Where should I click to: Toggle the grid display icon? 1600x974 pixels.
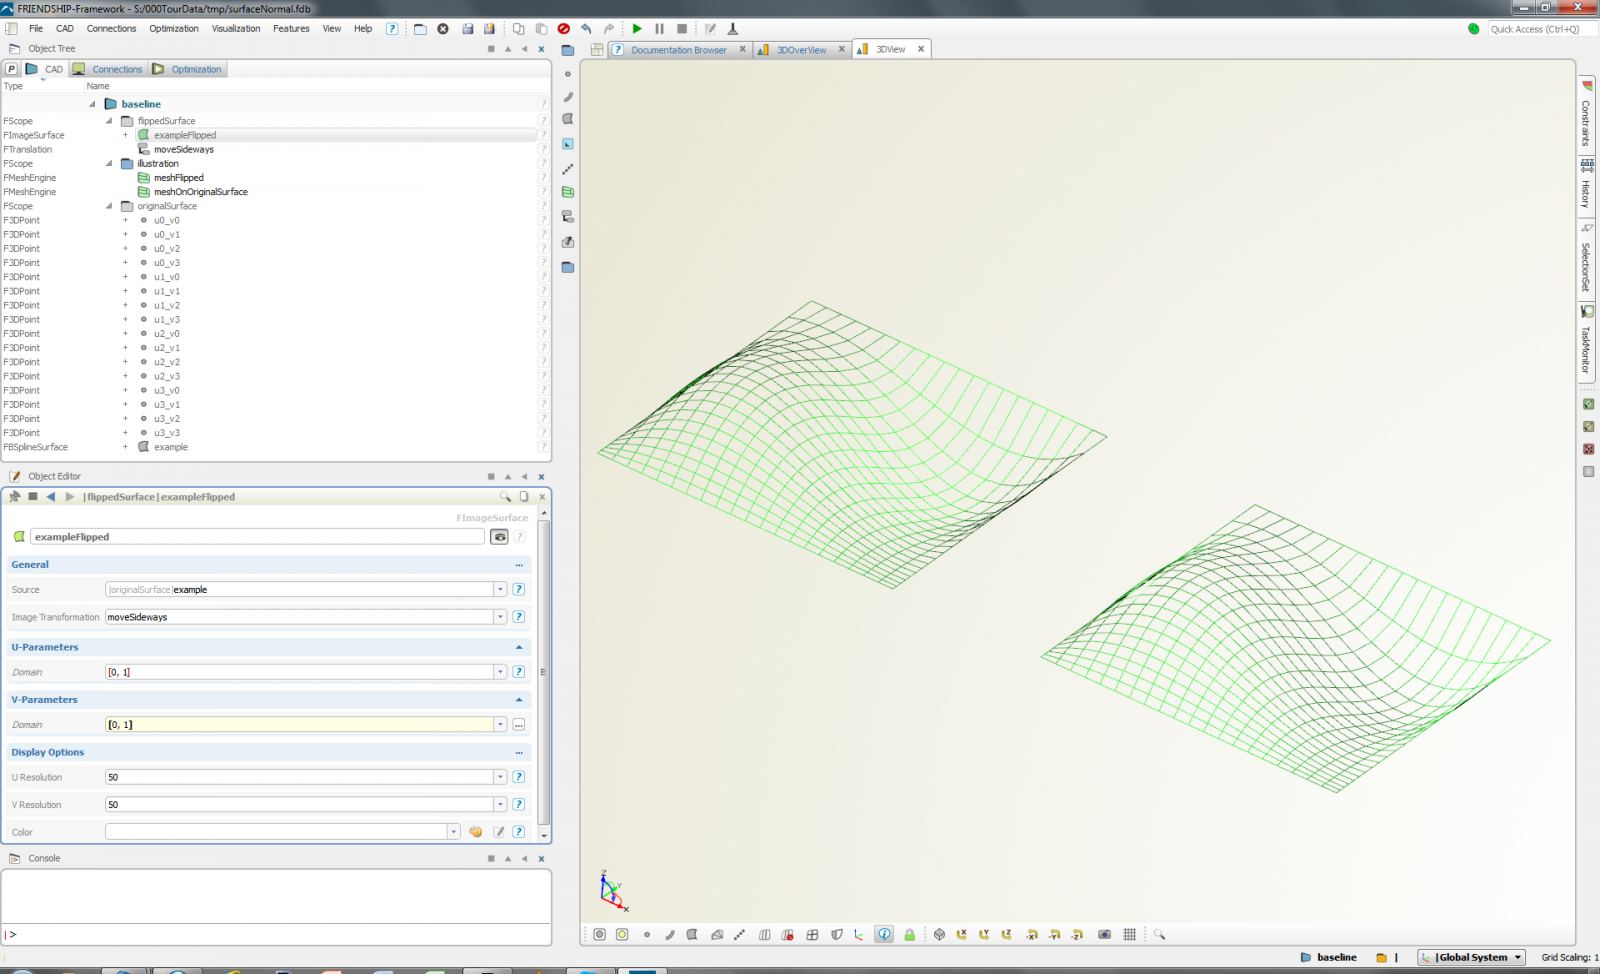pyautogui.click(x=1129, y=934)
